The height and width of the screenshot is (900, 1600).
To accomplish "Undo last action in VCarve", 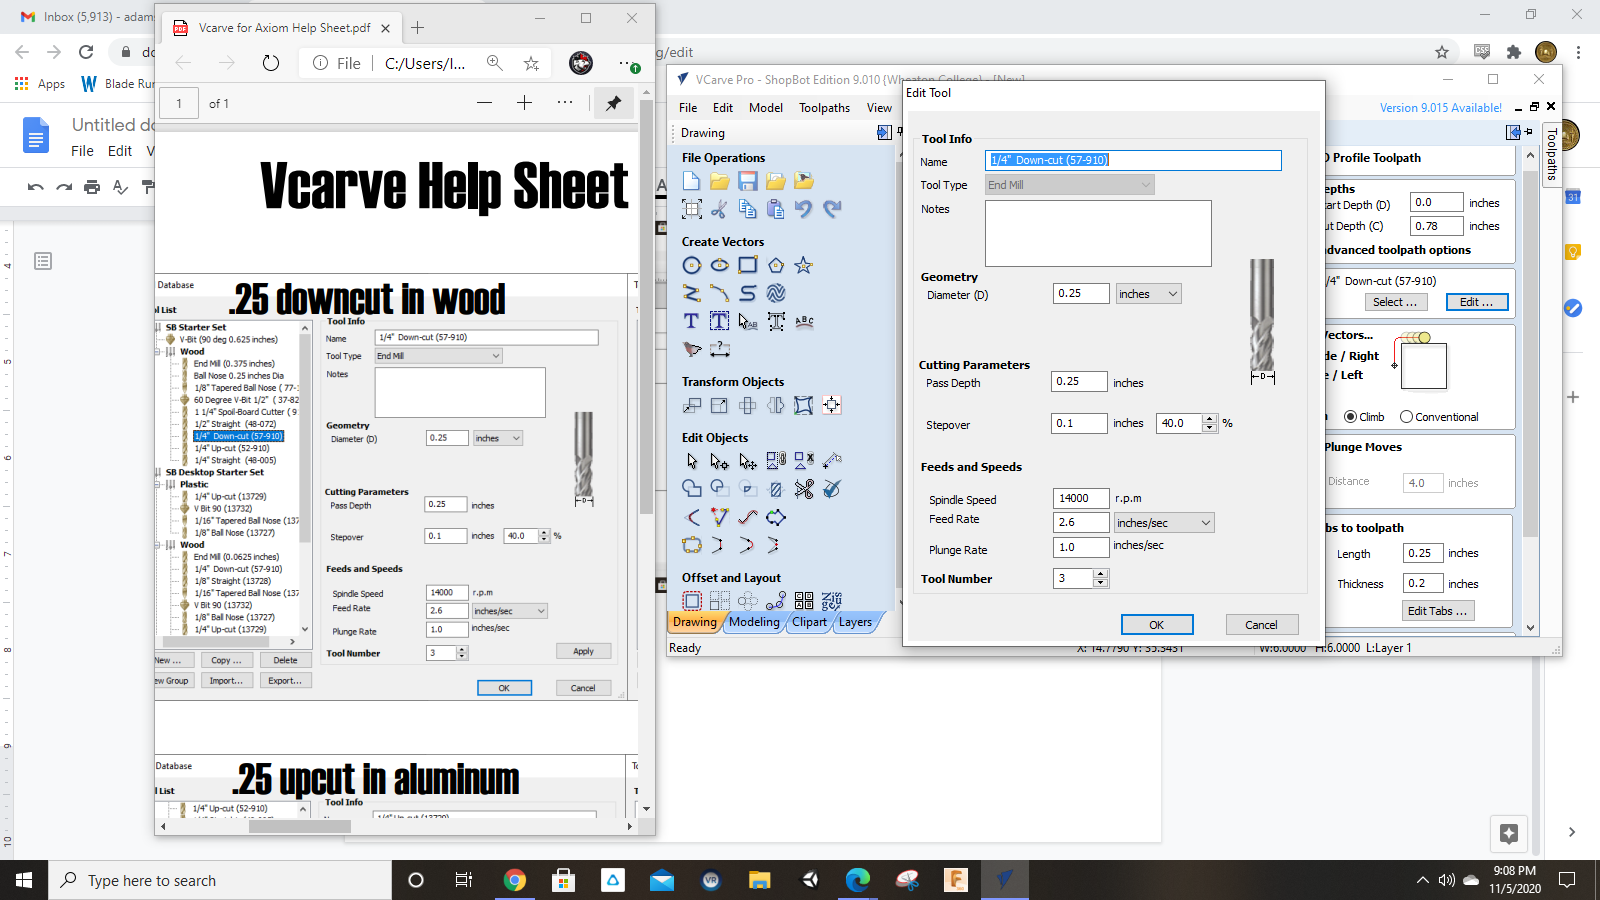I will pos(803,209).
